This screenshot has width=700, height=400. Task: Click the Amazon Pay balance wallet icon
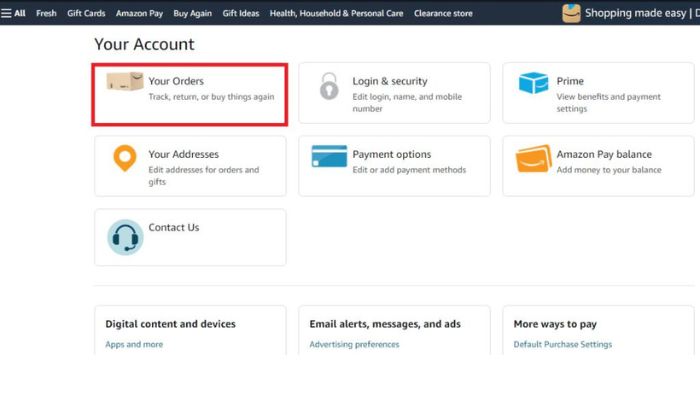(533, 158)
